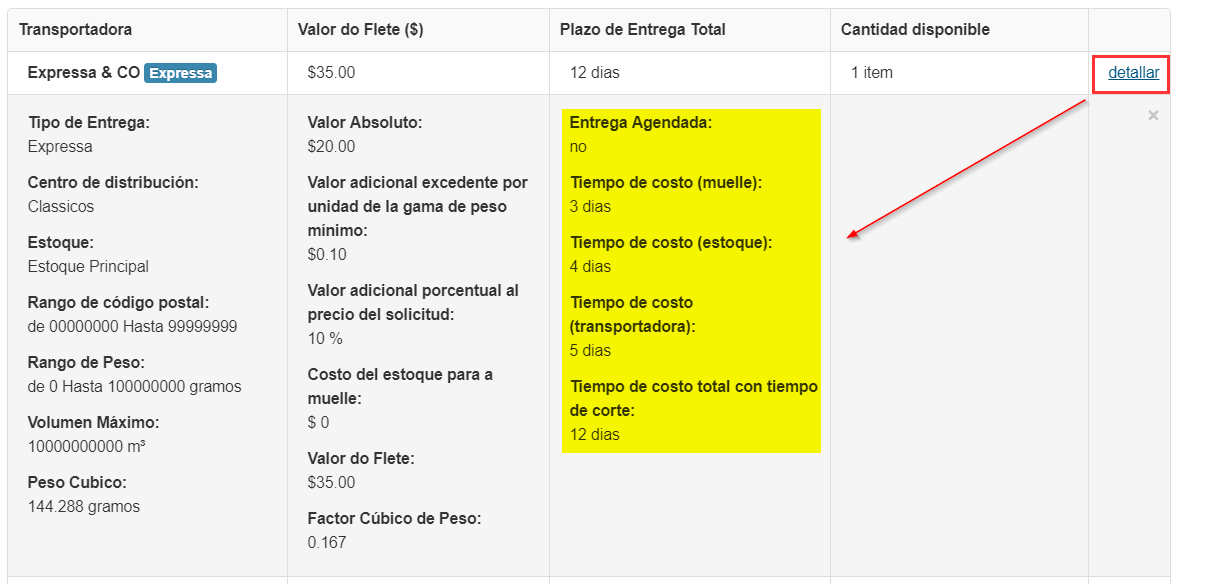Screen dimensions: 1205x584
Task: Select the Valor Absoluto label
Action: (x=365, y=123)
